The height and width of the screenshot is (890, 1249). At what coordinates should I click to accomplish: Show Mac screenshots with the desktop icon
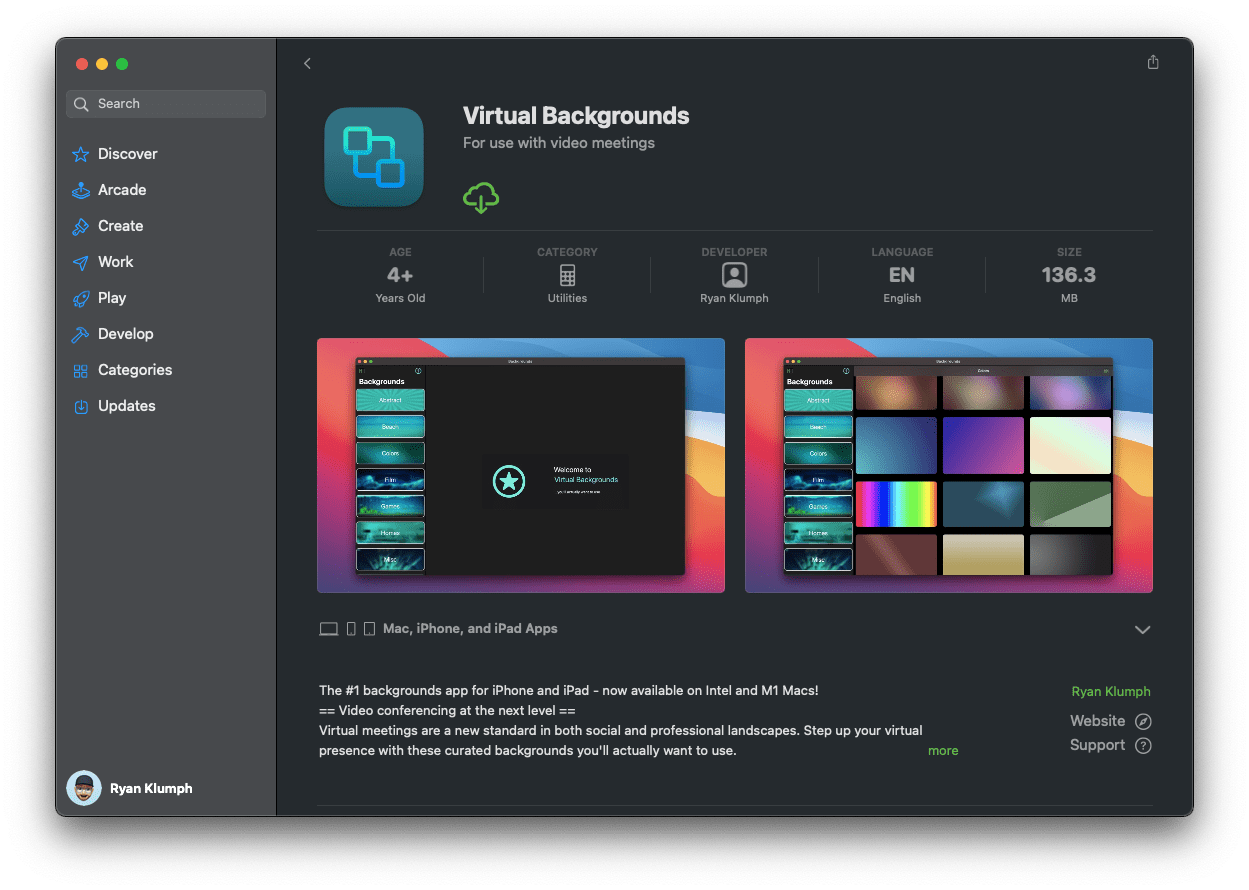click(x=329, y=628)
